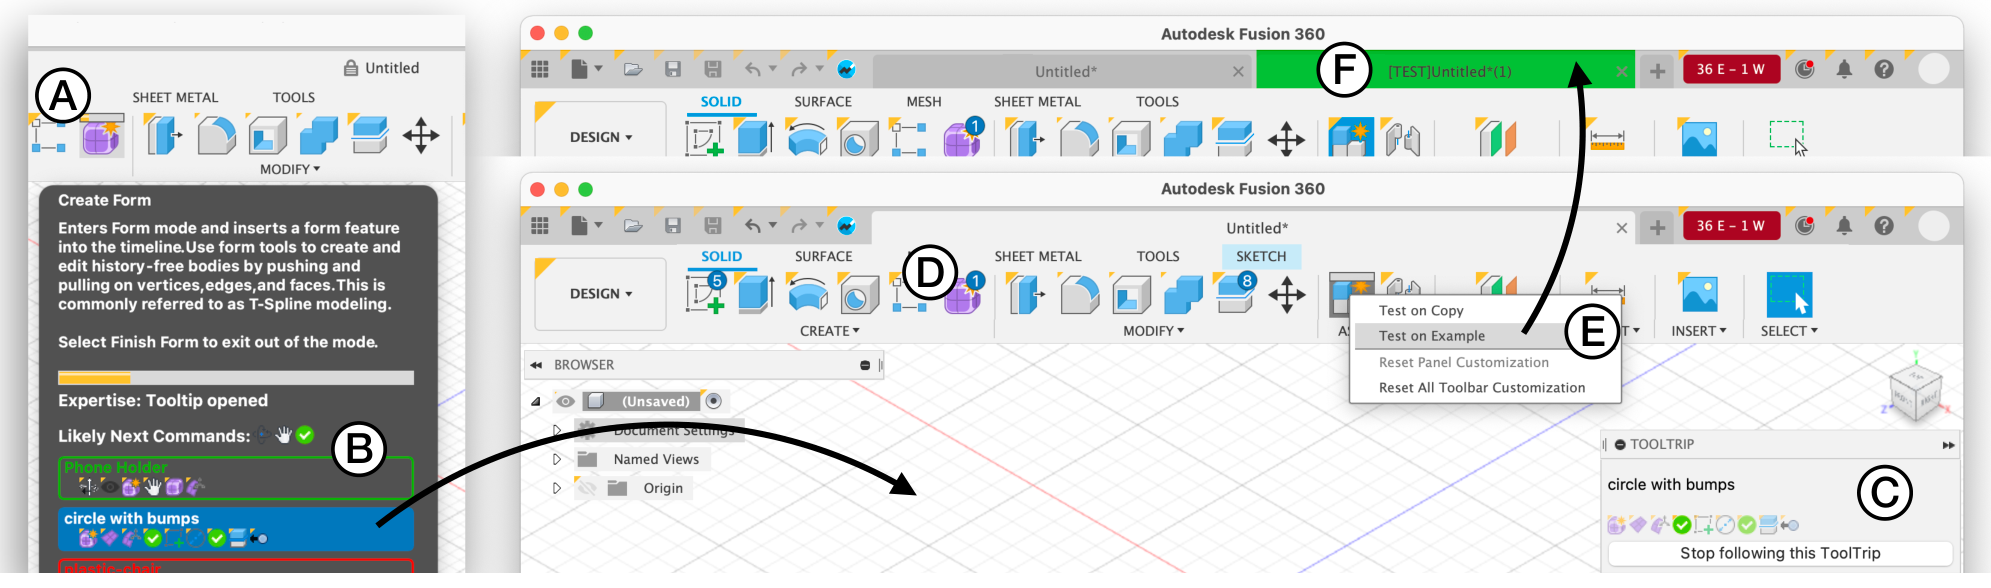Open File dropdown arrow in top window
1991x588 pixels.
click(598, 69)
